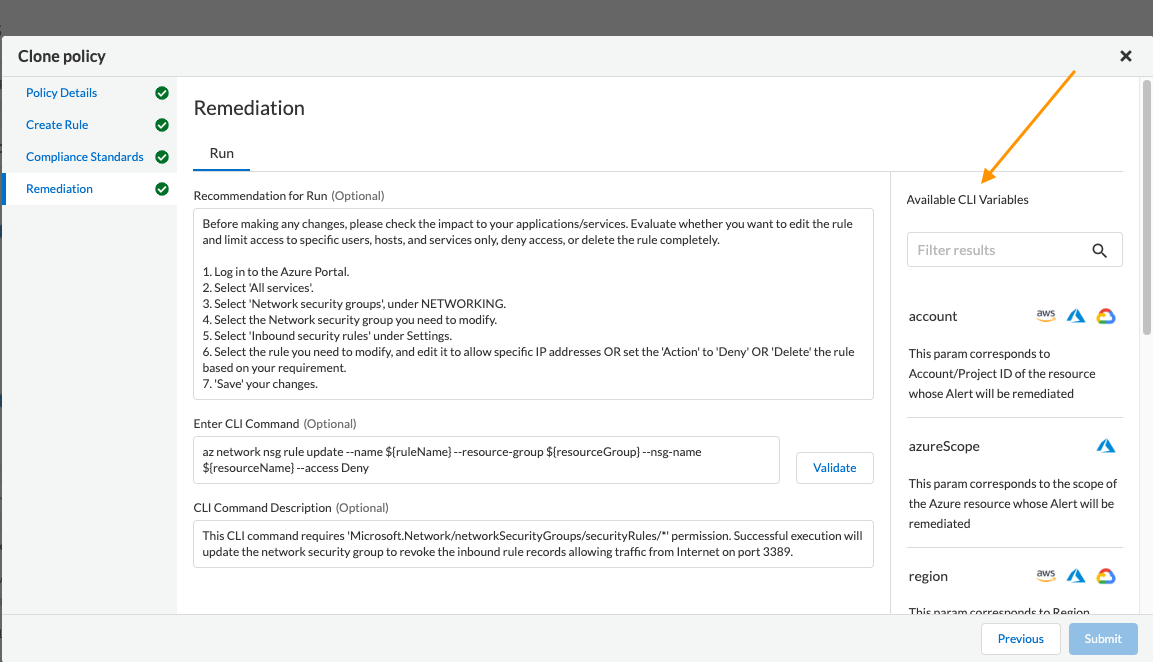Click the Azure icon next to azureScope
Viewport: 1153px width, 662px height.
[1105, 446]
